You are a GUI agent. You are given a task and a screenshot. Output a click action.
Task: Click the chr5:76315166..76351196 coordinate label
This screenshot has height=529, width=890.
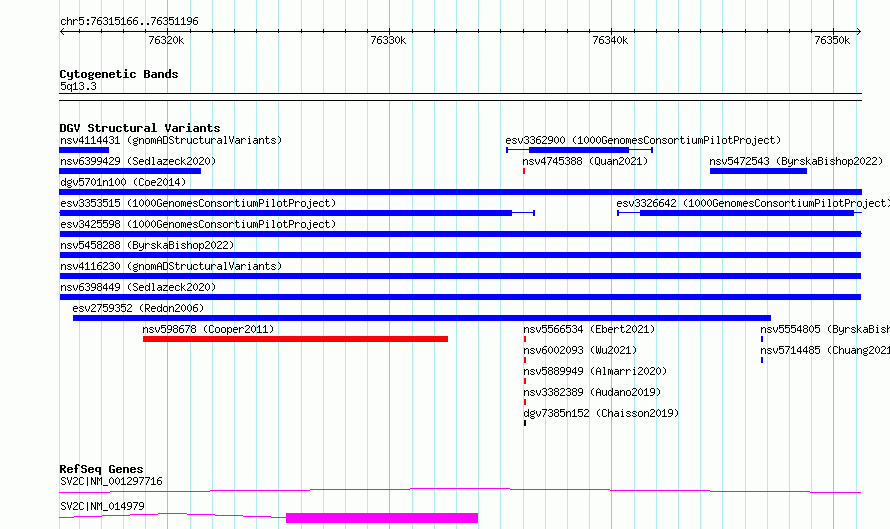(129, 21)
